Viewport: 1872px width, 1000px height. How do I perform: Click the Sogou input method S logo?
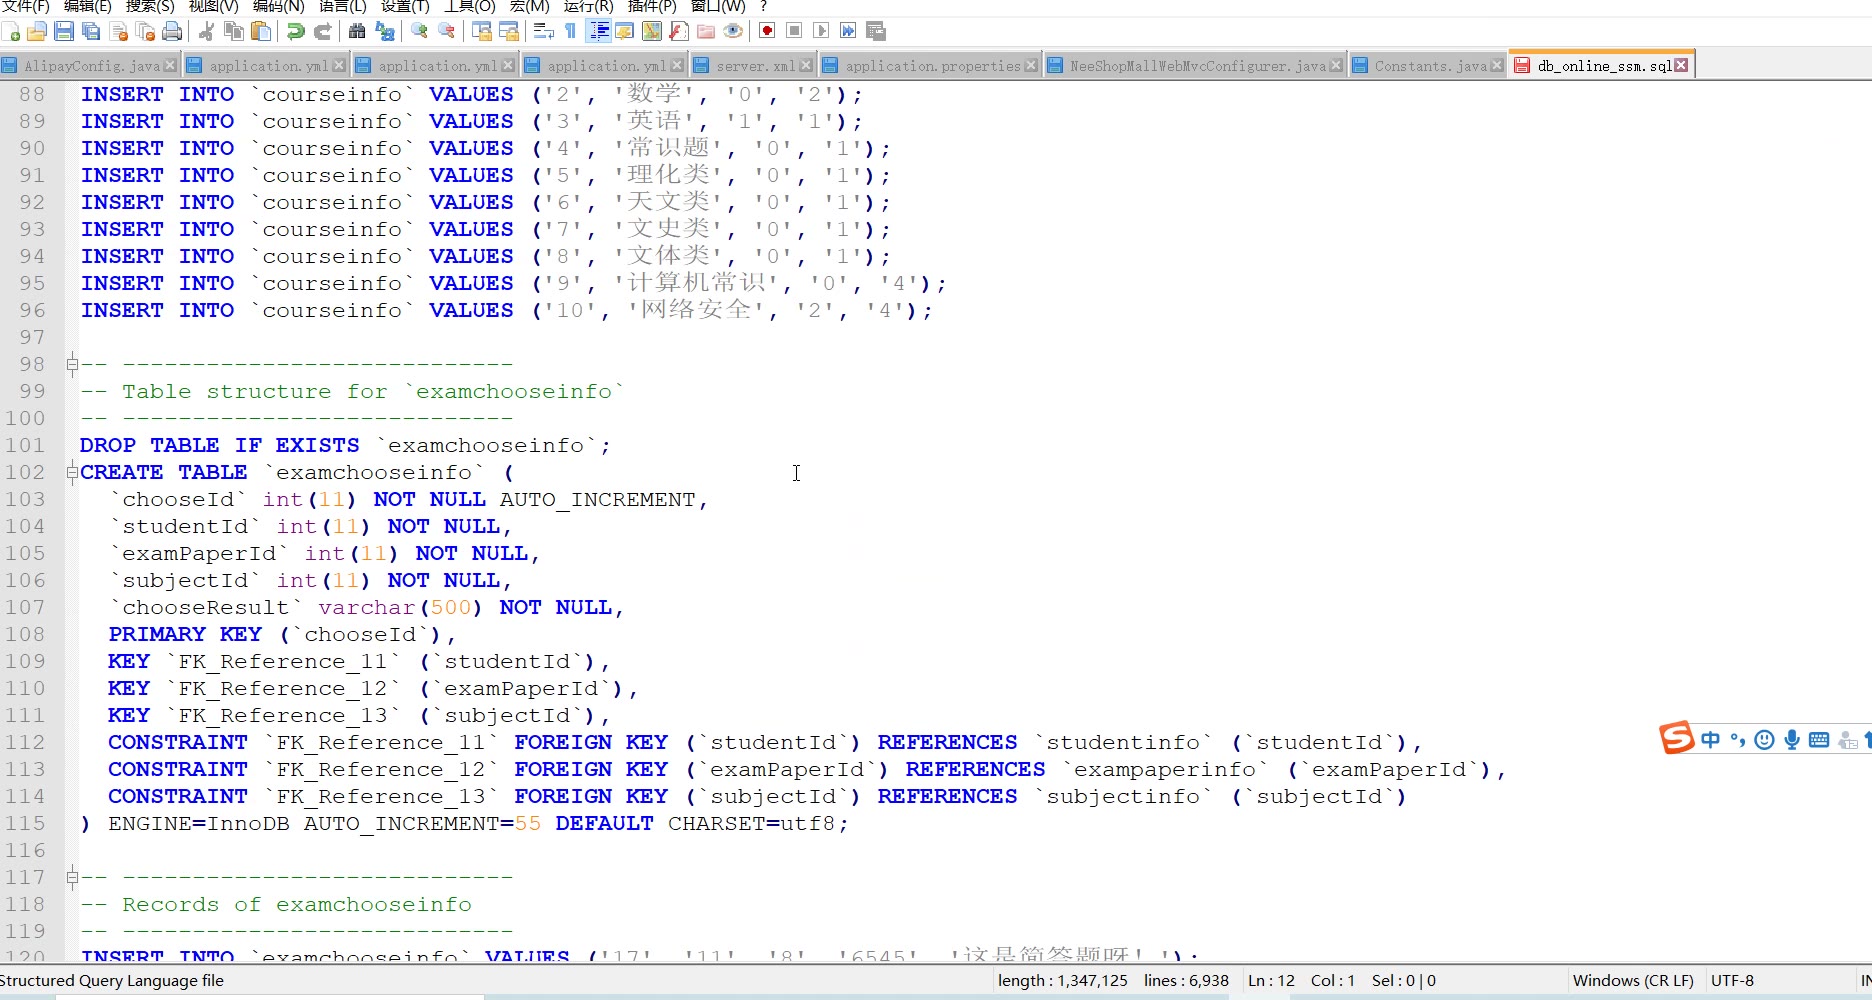pos(1677,738)
